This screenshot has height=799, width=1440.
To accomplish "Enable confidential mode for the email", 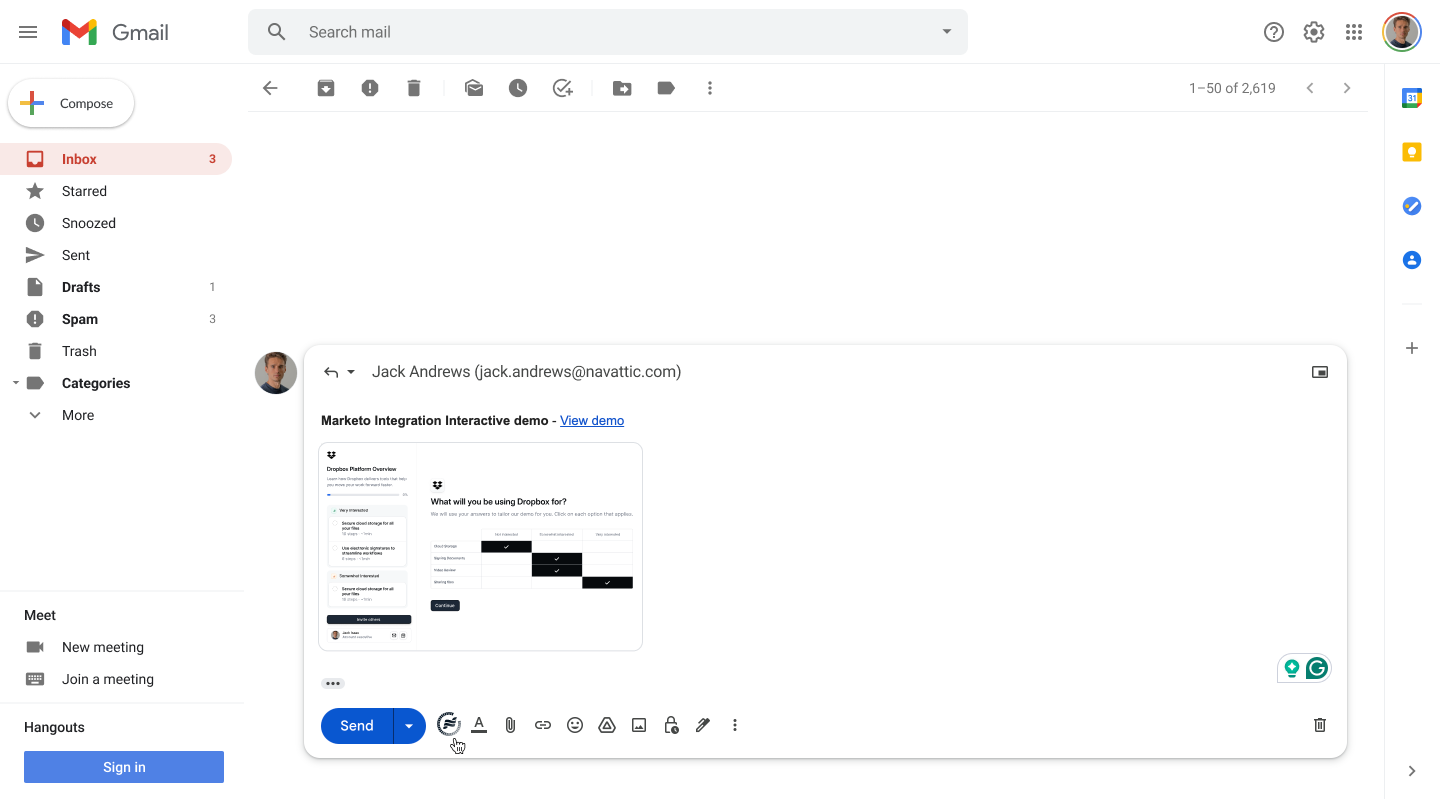I will [x=671, y=724].
